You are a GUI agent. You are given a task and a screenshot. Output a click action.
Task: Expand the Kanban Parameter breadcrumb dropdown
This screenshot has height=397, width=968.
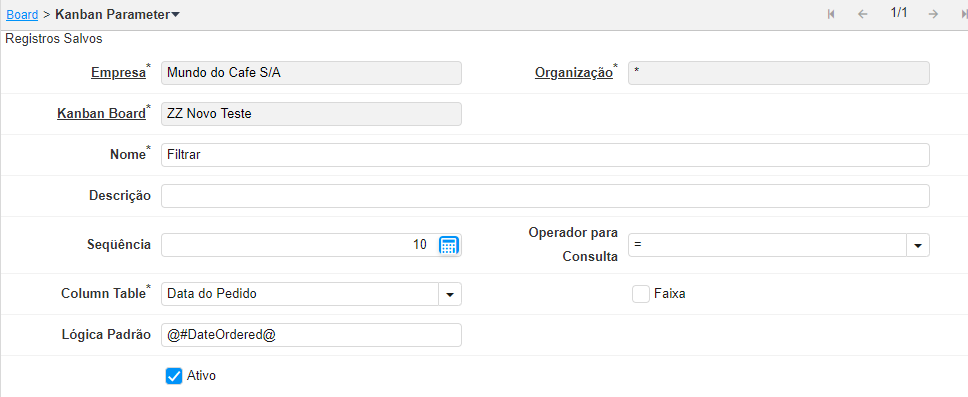[175, 15]
